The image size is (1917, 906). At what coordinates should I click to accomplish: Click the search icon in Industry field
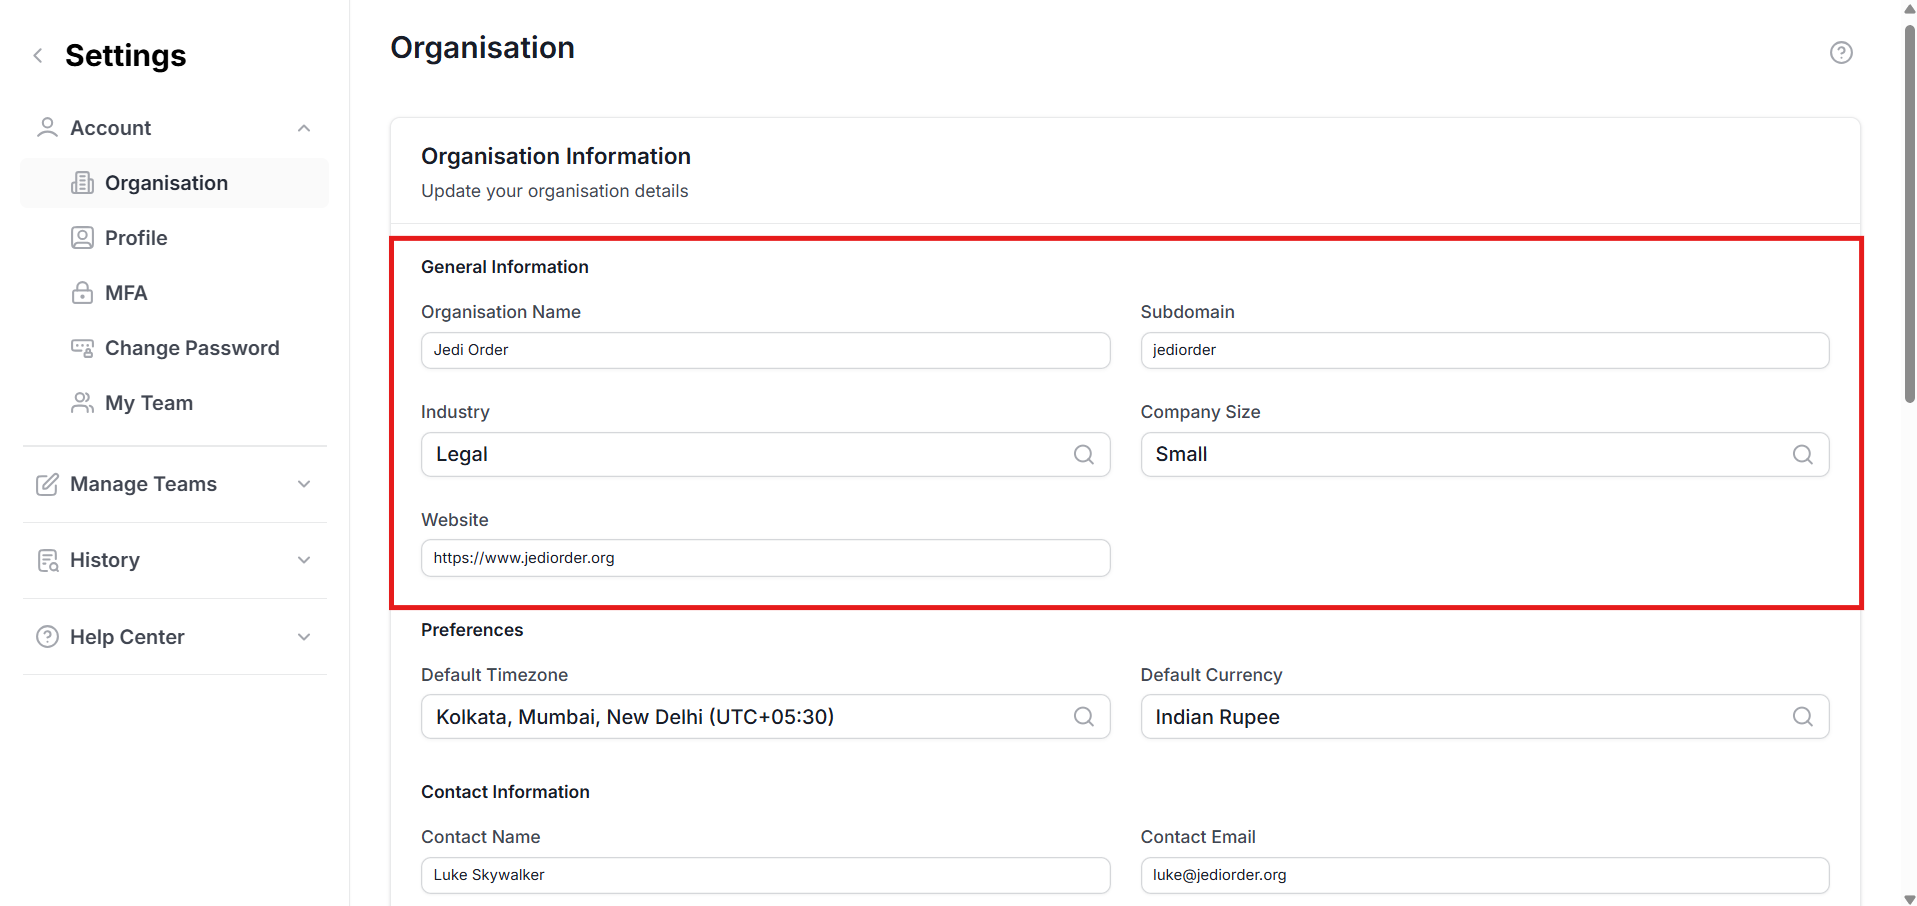coord(1083,455)
